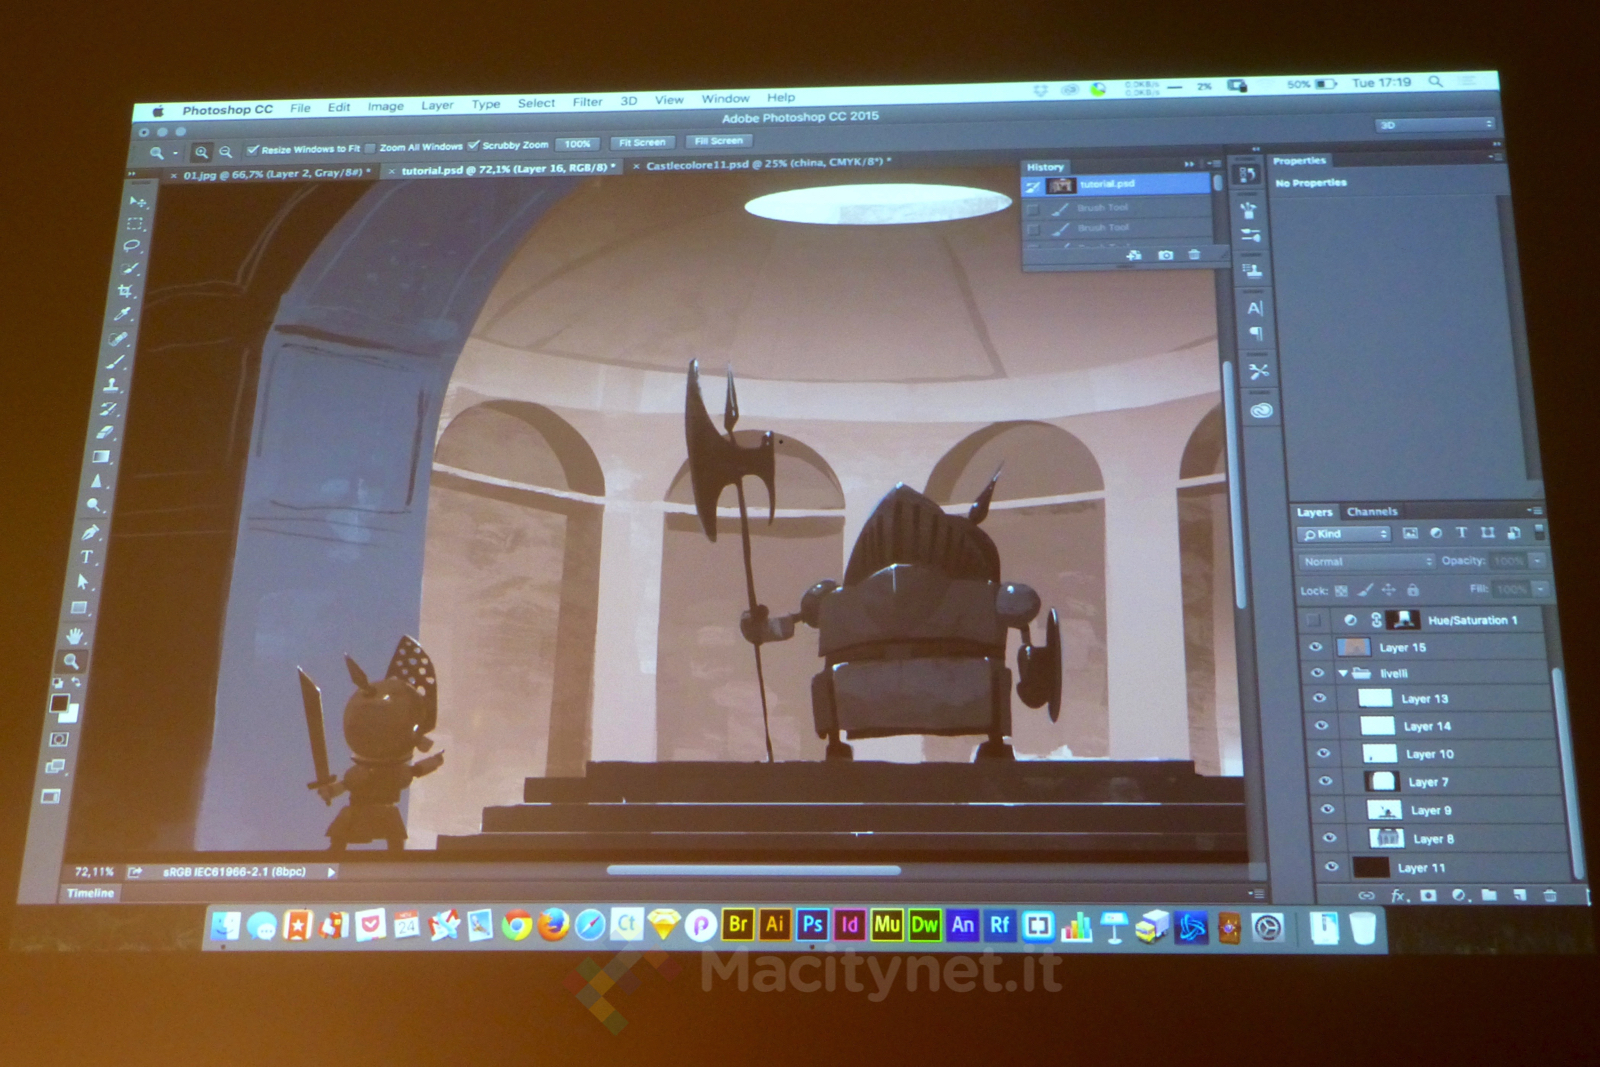Open the Timeline panel tab

pos(91,893)
